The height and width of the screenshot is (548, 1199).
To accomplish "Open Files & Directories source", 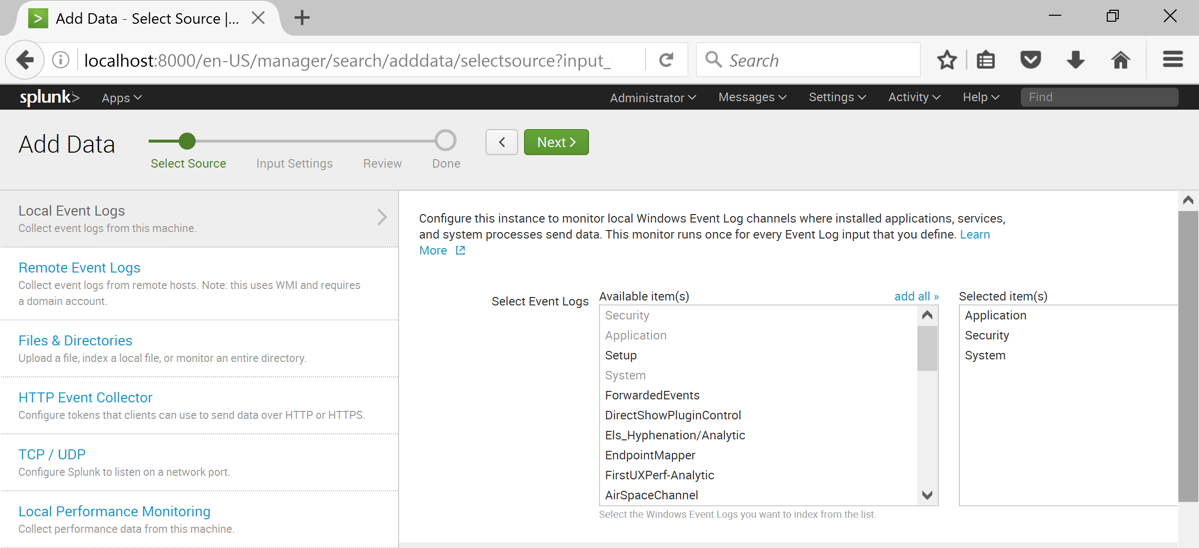I will 75,341.
